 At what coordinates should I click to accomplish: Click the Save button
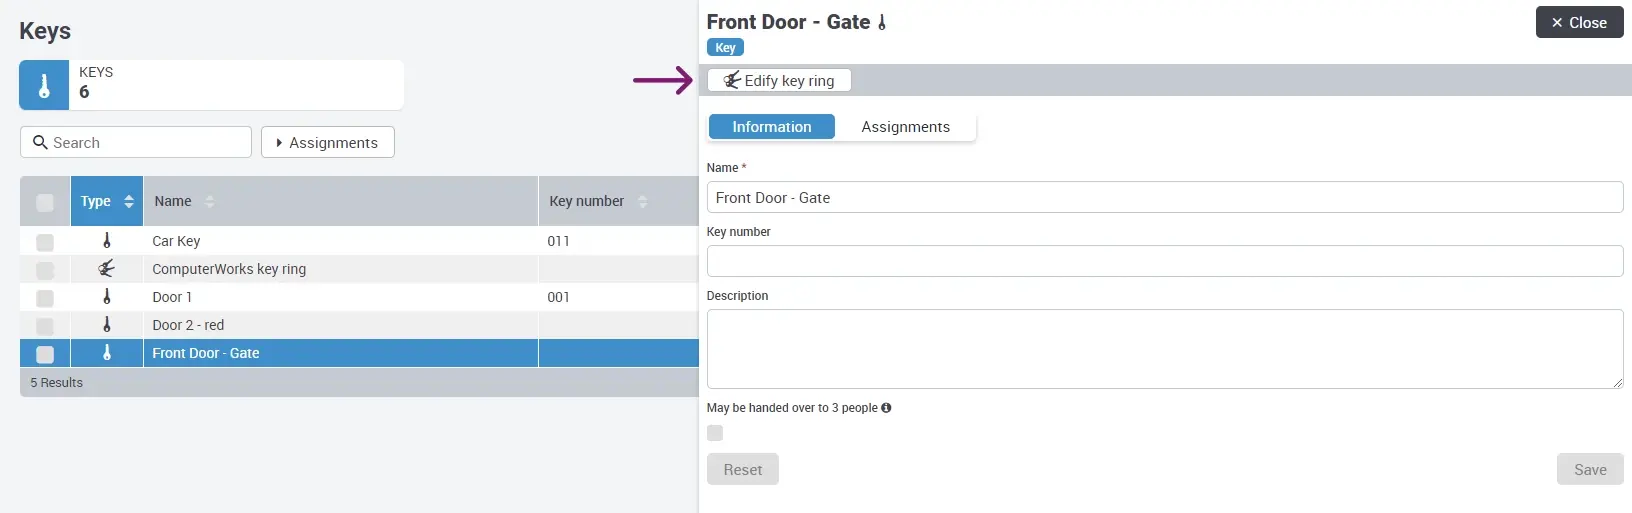[1589, 470]
